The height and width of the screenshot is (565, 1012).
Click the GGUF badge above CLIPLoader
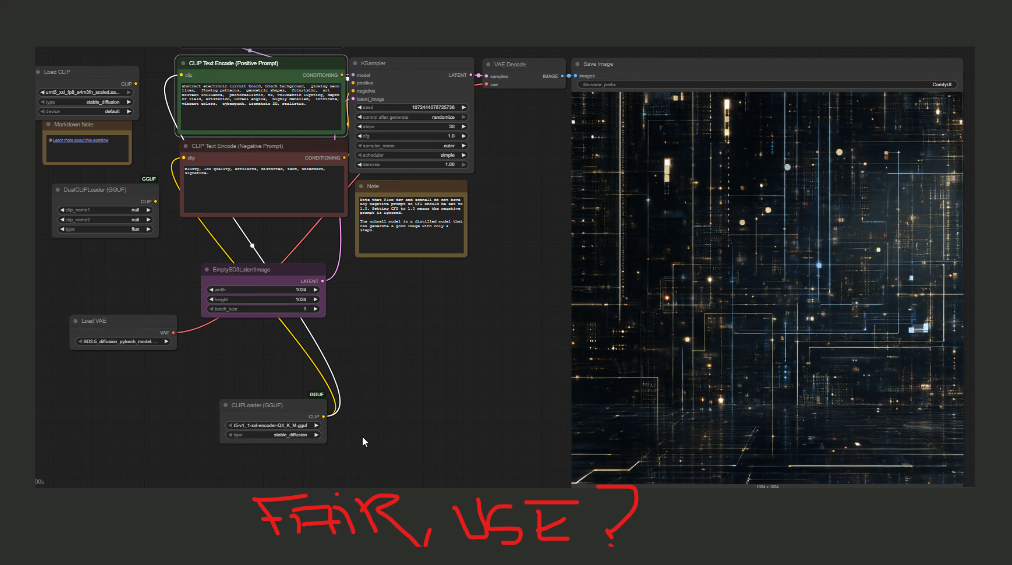tap(316, 394)
